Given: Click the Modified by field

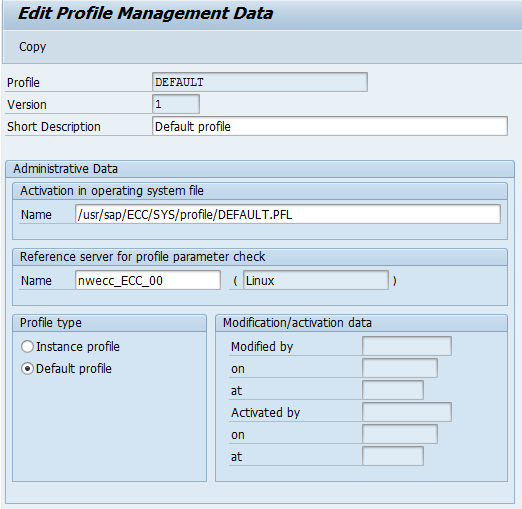Looking at the screenshot, I should pyautogui.click(x=407, y=346).
